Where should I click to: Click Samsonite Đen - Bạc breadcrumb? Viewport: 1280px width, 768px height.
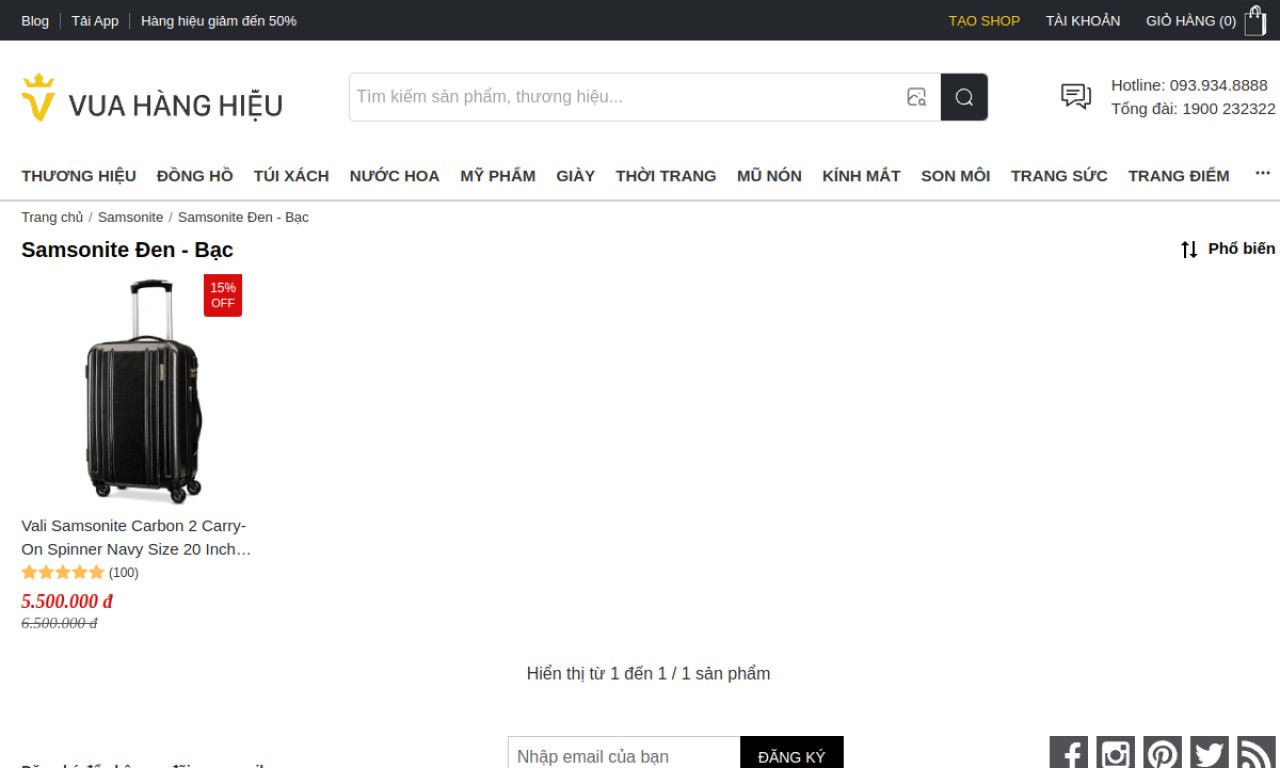(x=243, y=217)
